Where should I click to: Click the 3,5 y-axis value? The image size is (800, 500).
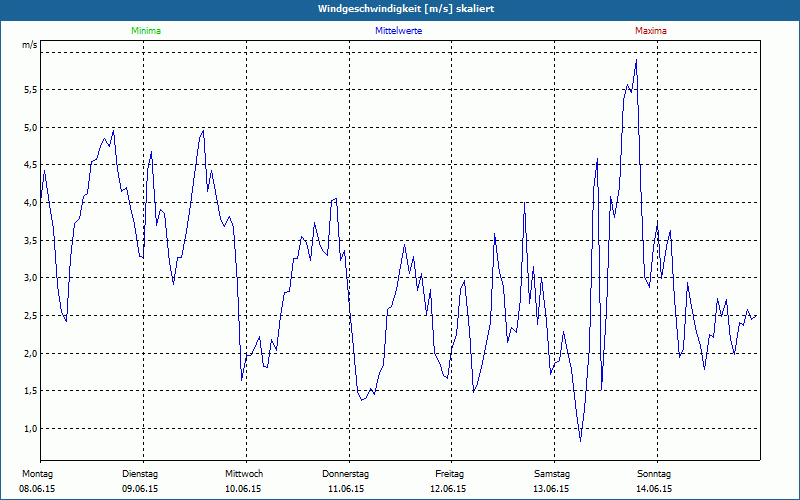30,240
